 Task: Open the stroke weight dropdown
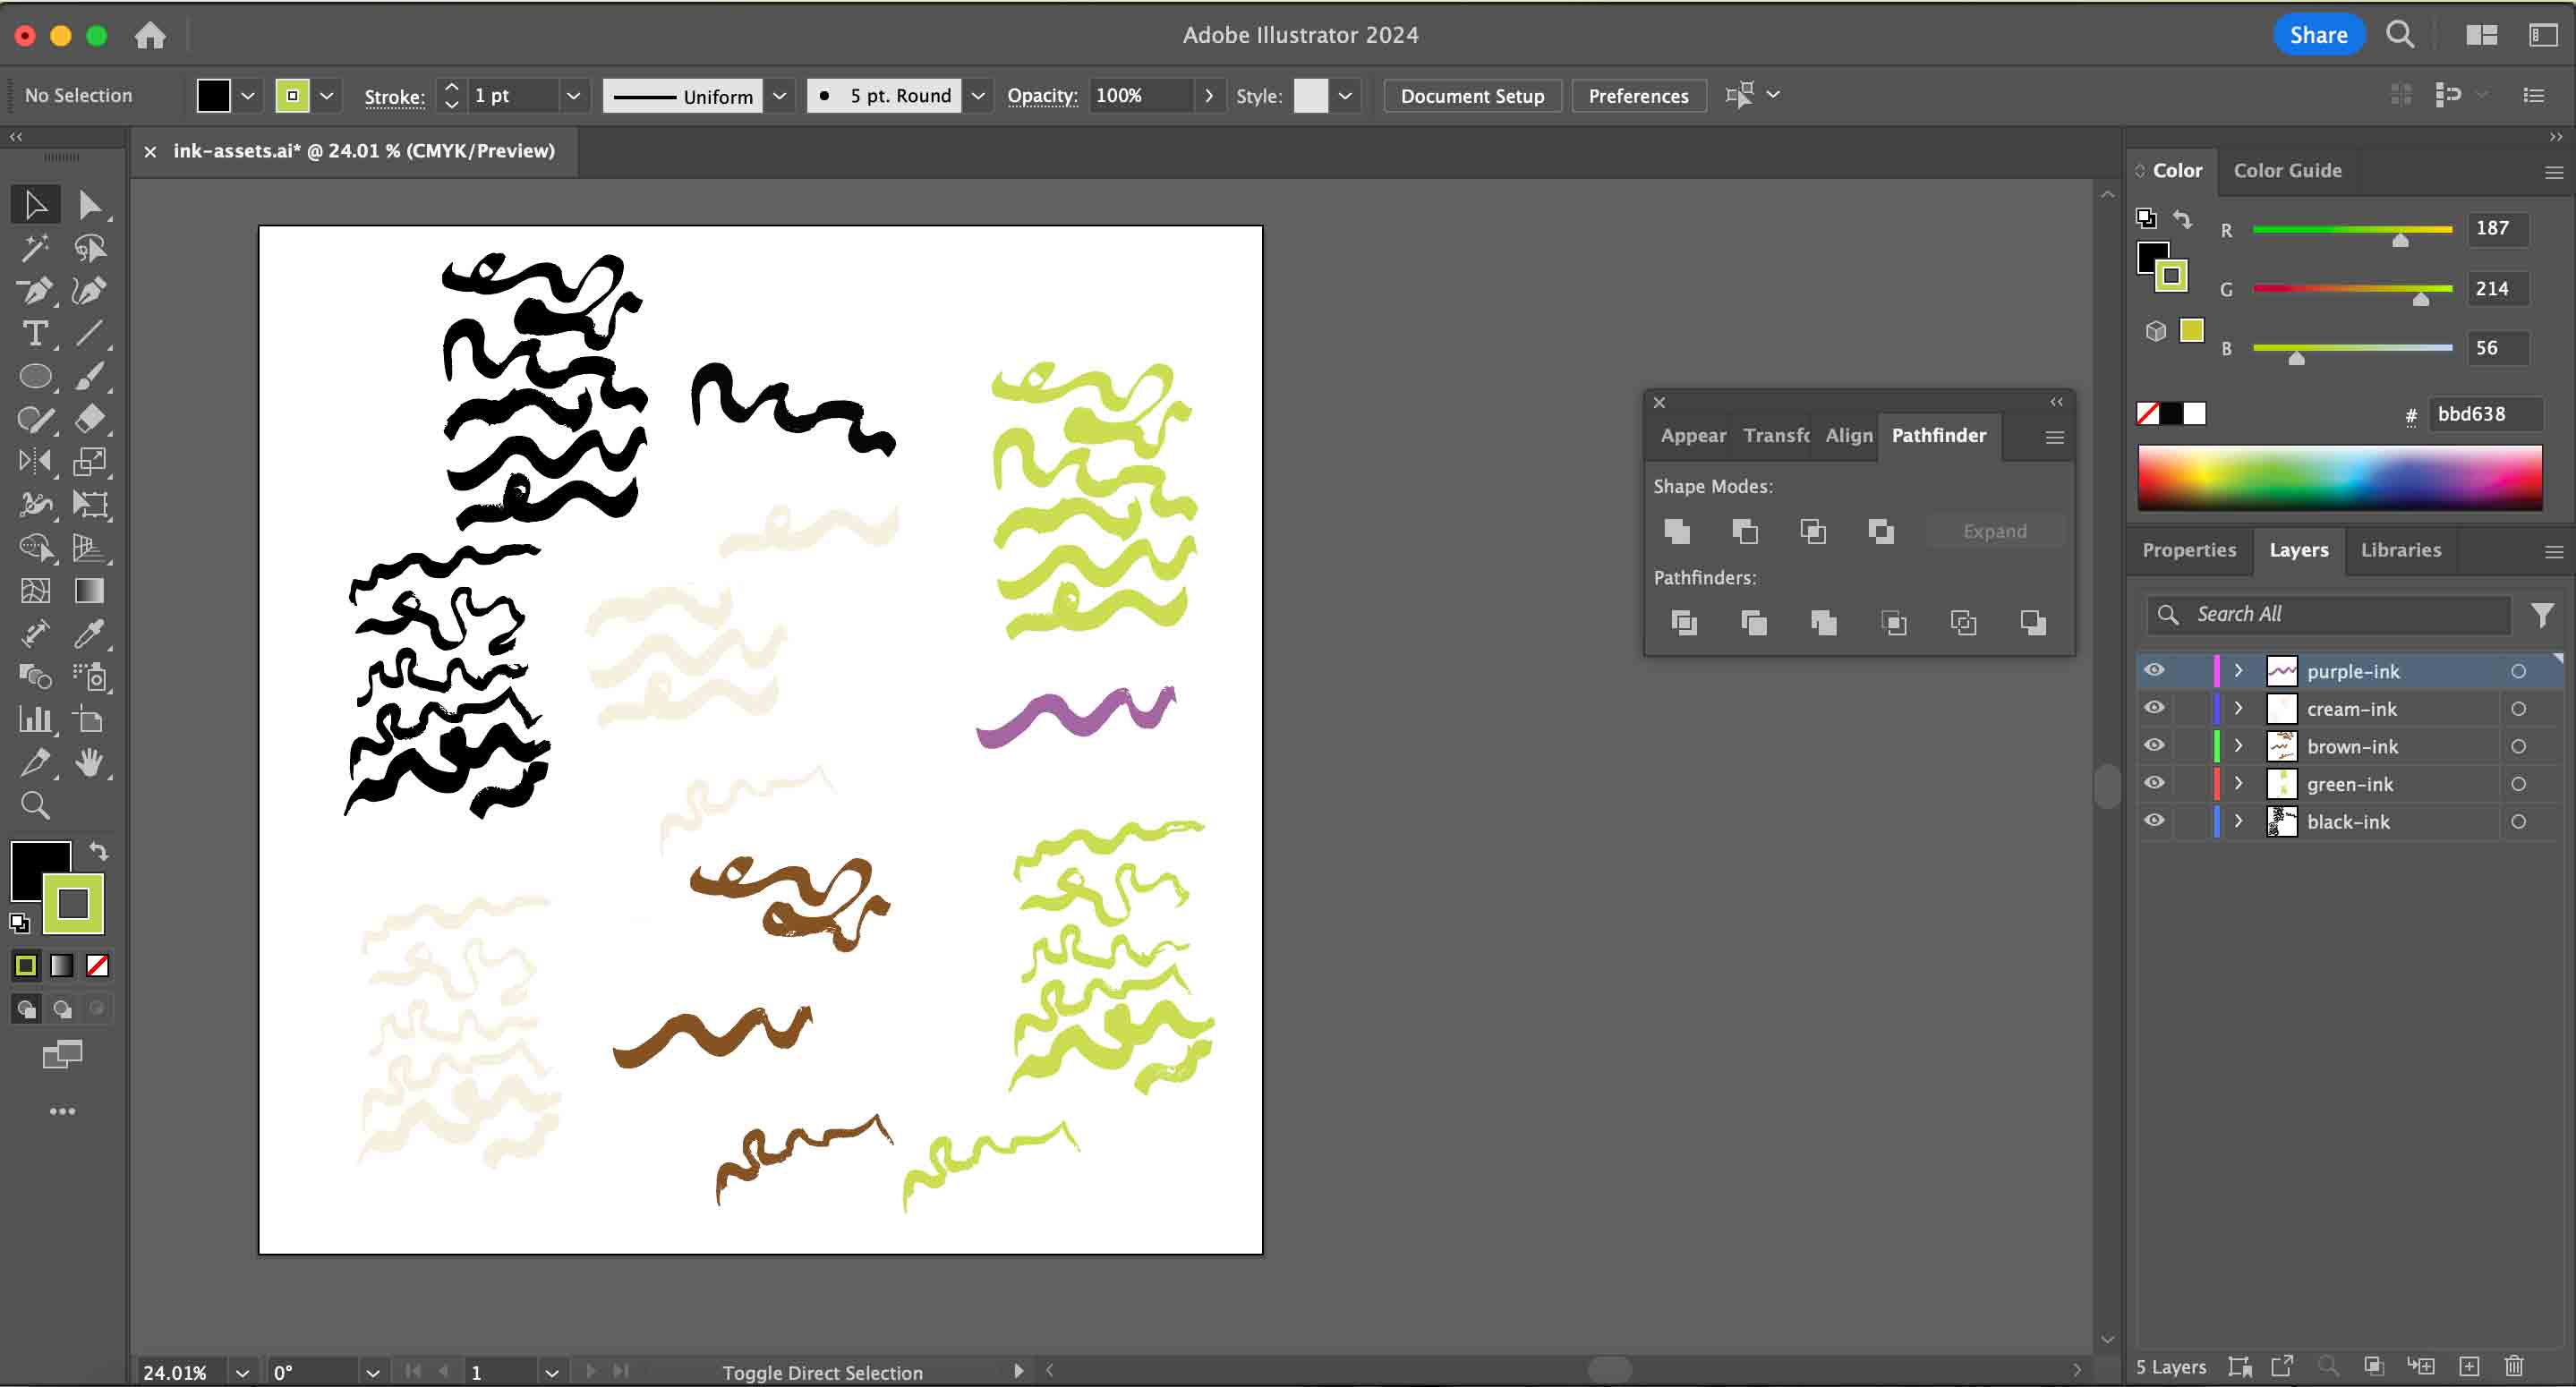[574, 96]
